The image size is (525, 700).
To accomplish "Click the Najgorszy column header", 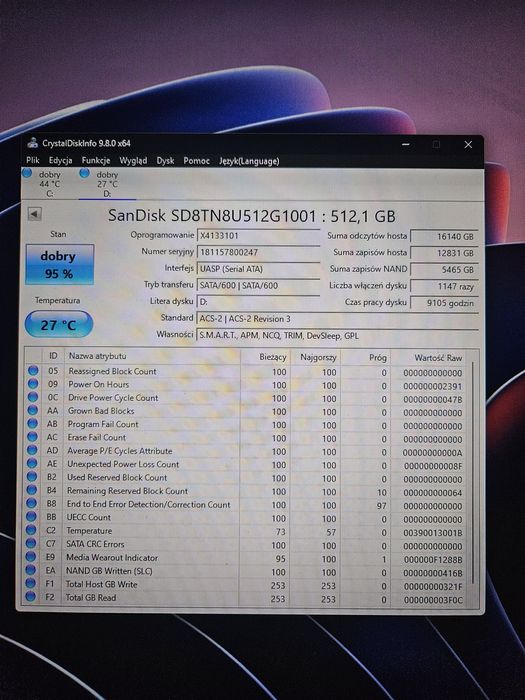I will tap(316, 357).
